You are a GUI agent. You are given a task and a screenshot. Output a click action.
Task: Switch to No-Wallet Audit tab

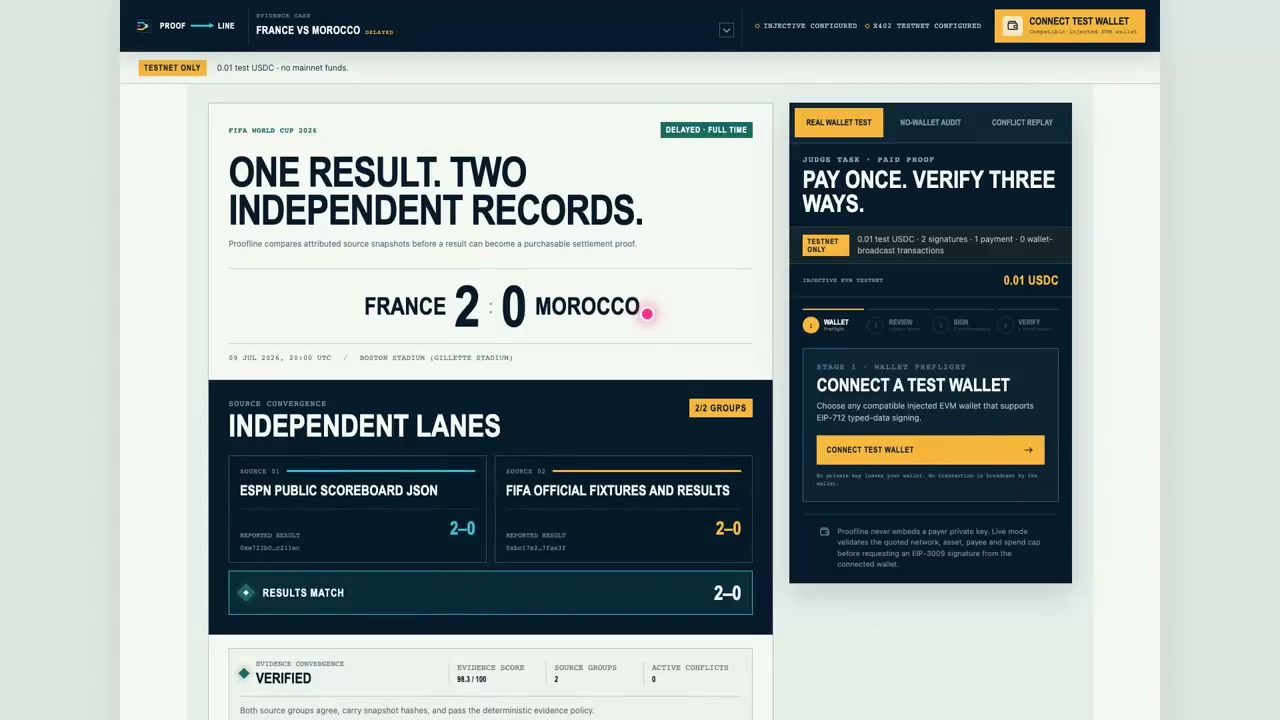[x=930, y=122]
